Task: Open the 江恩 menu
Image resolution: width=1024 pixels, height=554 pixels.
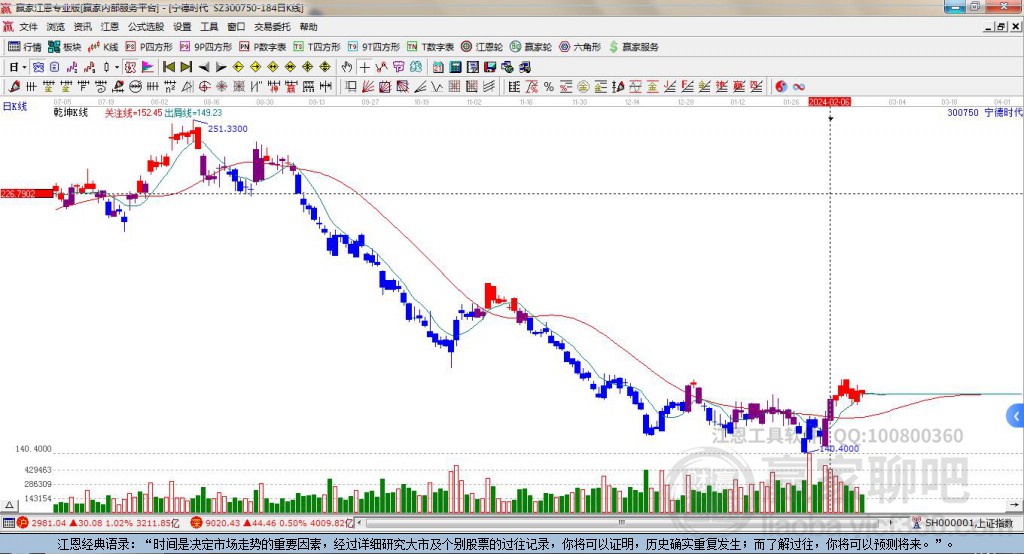Action: [110, 27]
